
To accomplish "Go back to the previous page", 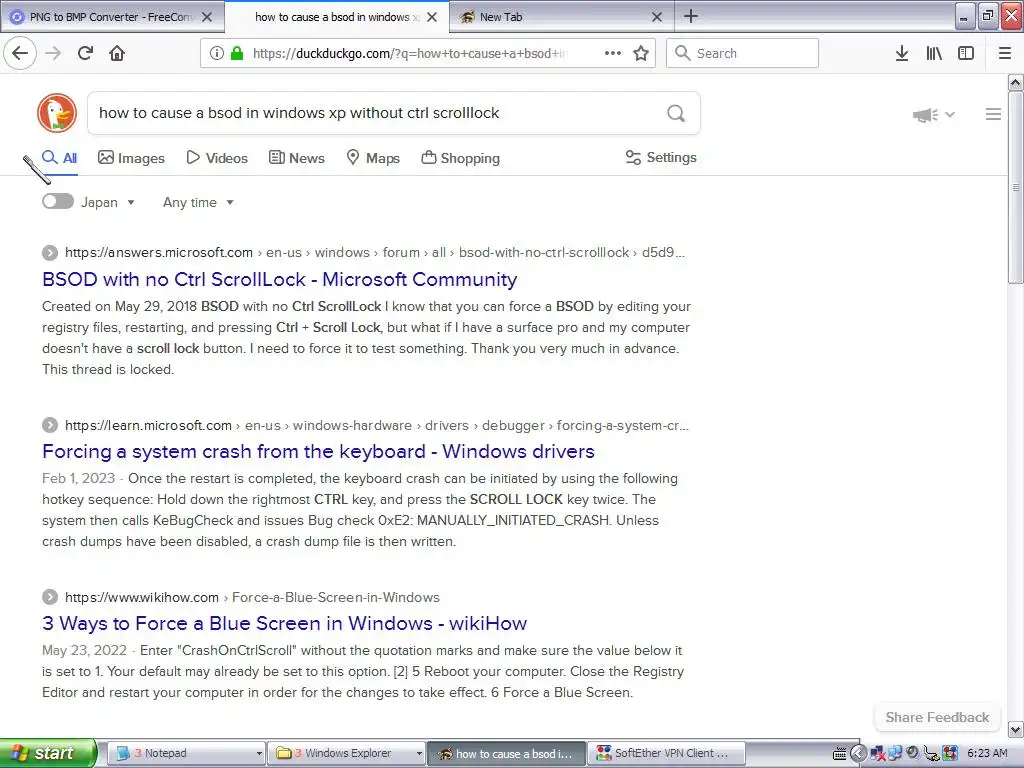I will coord(20,53).
